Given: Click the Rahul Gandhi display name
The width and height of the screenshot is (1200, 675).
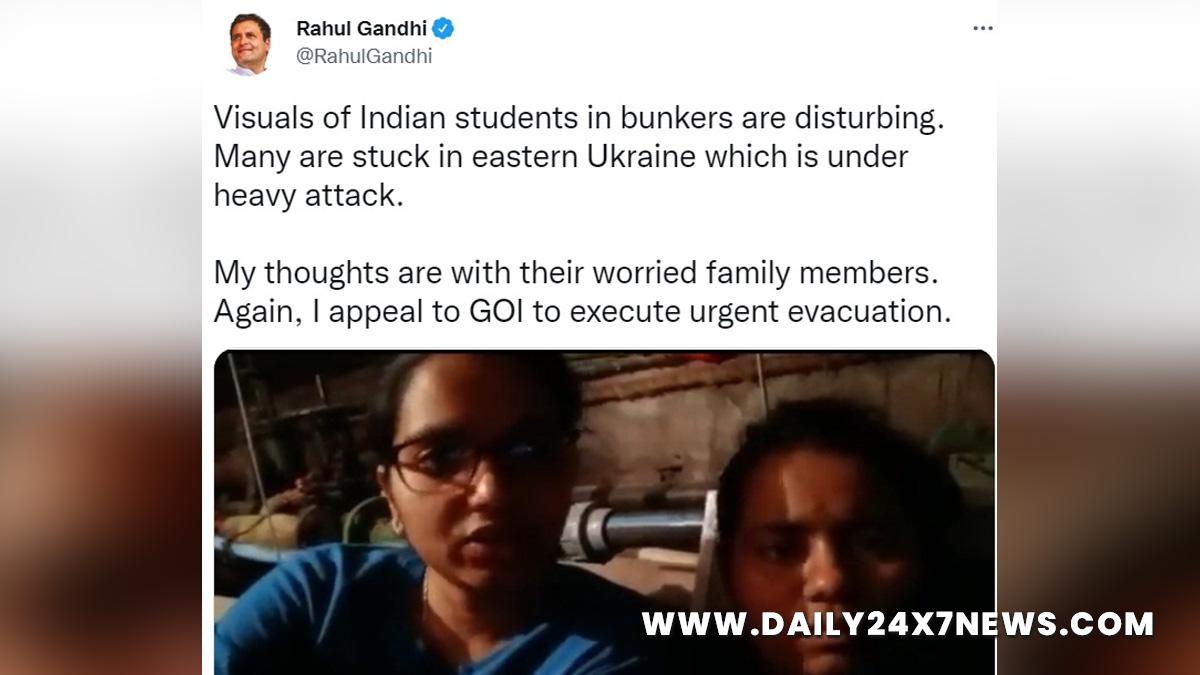Looking at the screenshot, I should click(362, 29).
